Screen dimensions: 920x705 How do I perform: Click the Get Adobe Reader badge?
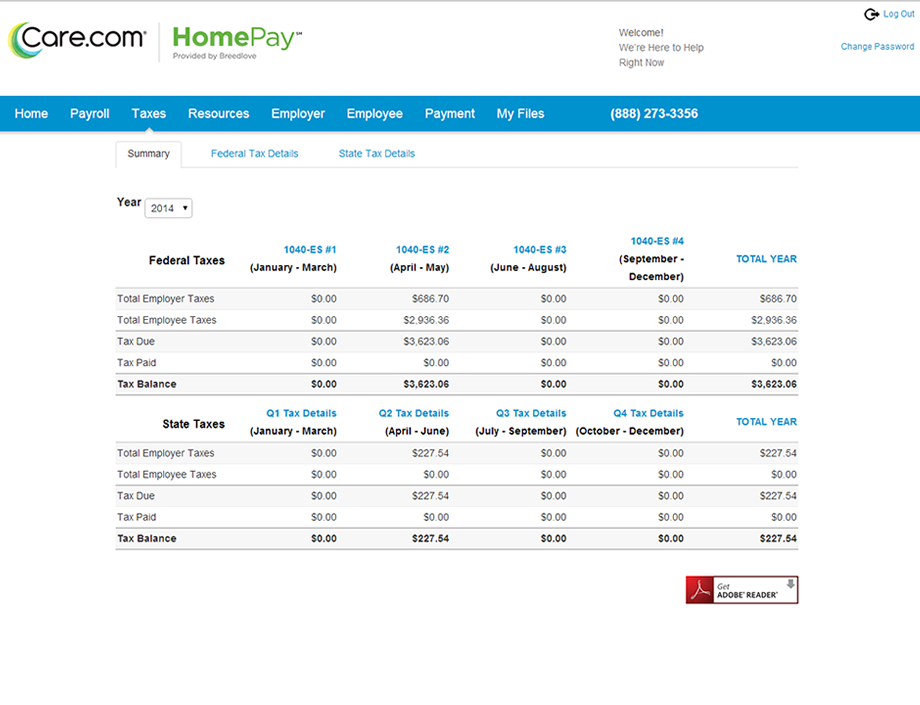click(740, 589)
